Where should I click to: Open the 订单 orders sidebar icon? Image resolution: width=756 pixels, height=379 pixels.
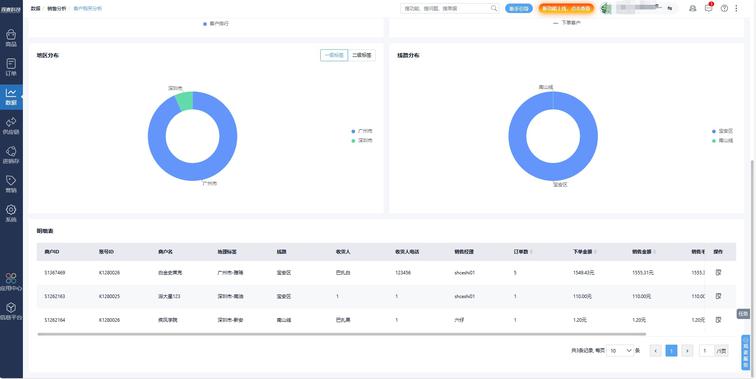tap(11, 67)
